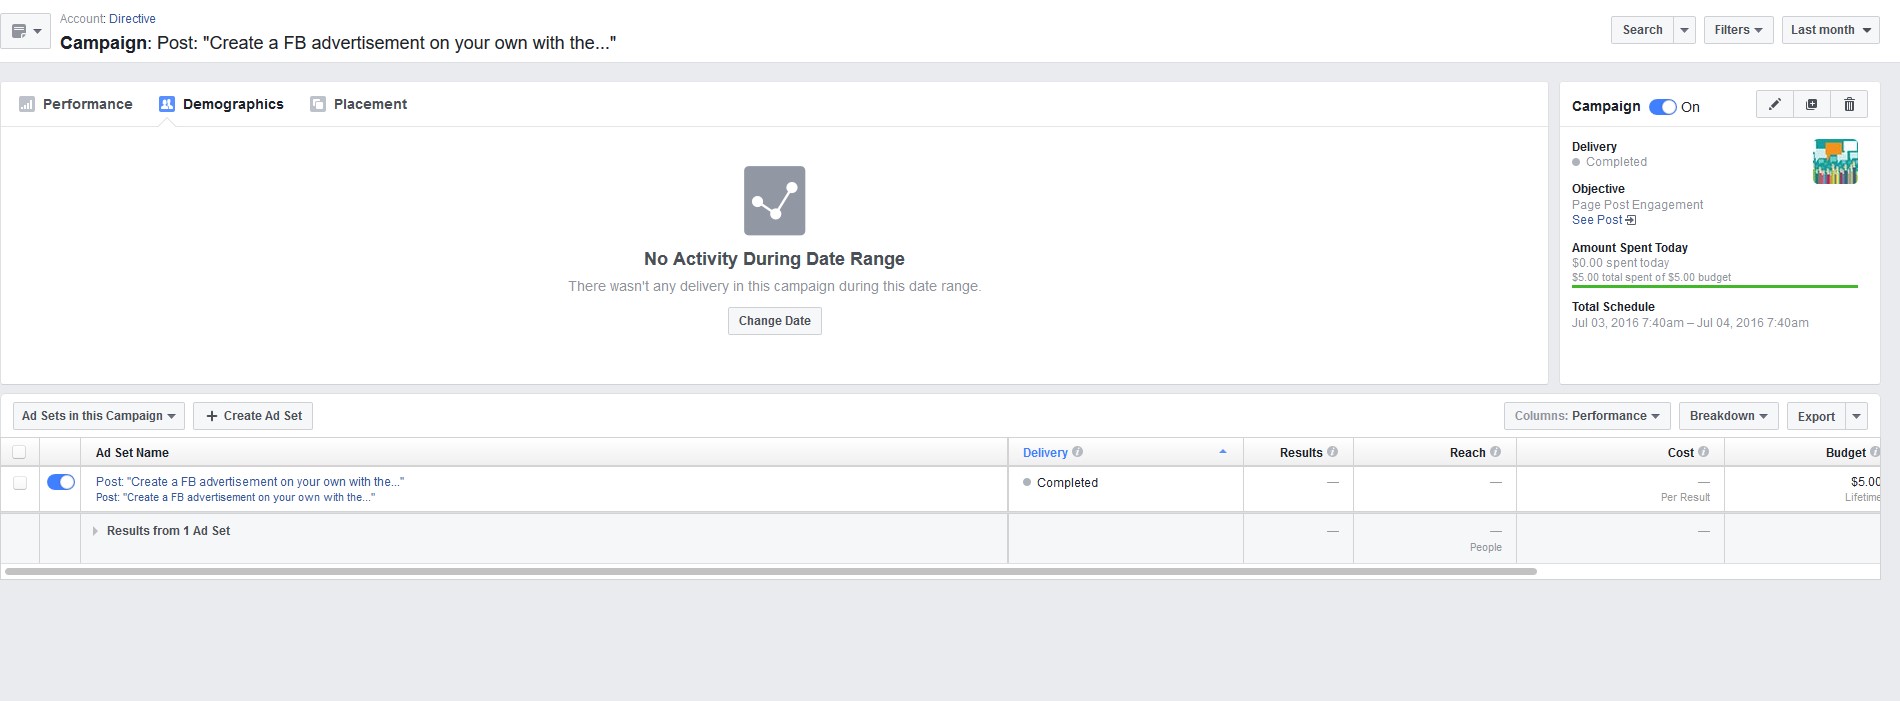
Task: Click the Create Ad Set button
Action: [253, 416]
